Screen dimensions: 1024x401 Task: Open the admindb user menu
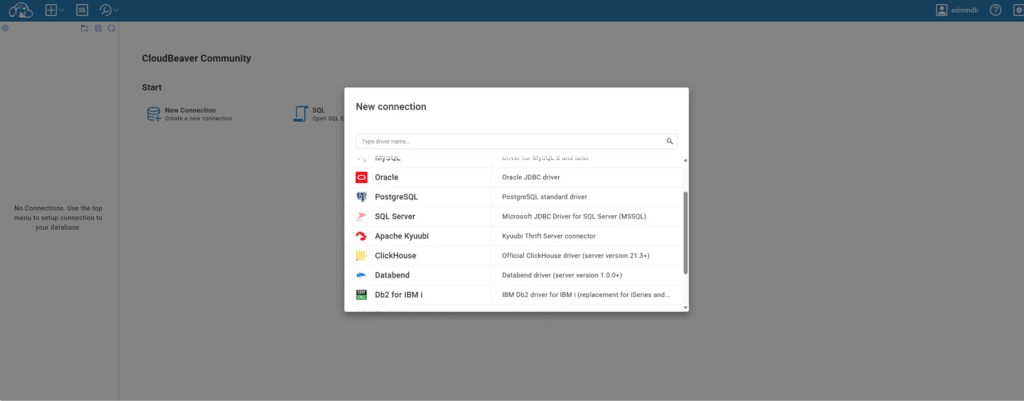click(x=957, y=10)
